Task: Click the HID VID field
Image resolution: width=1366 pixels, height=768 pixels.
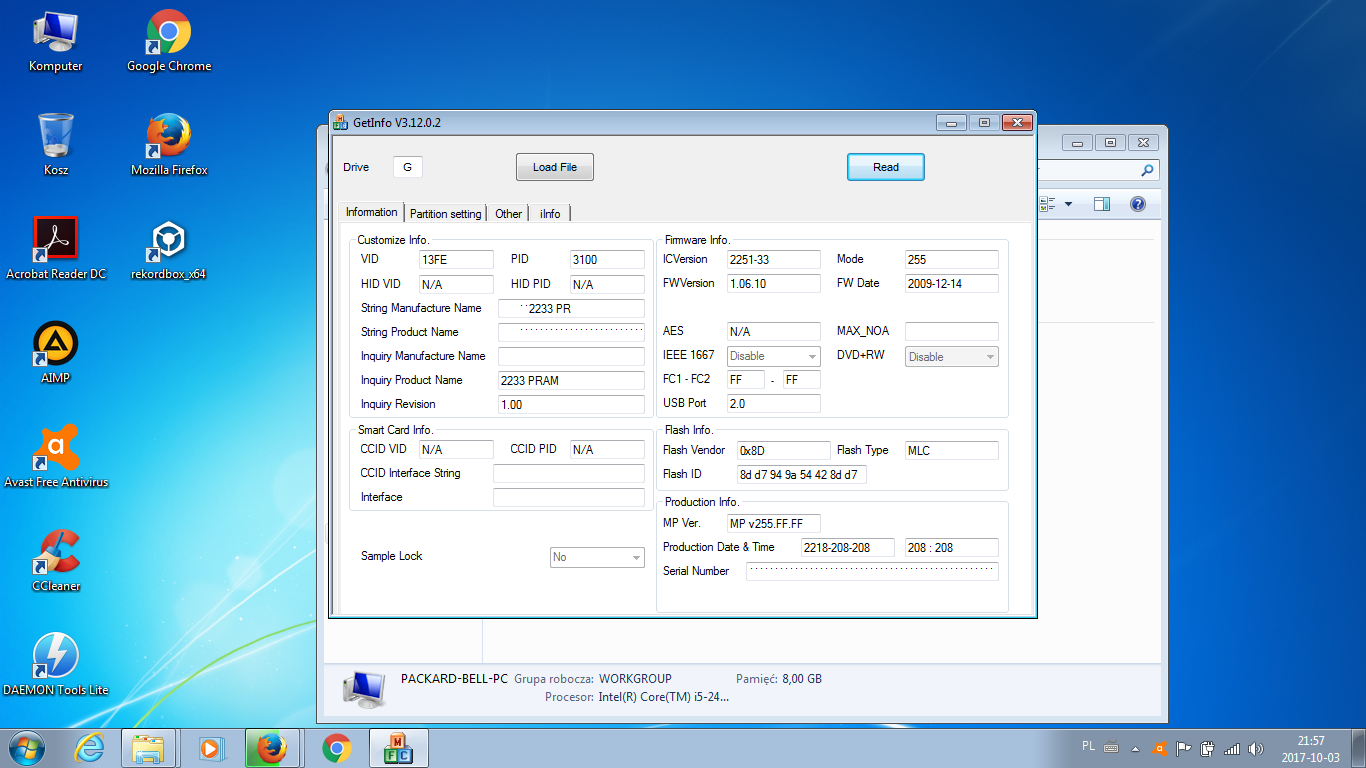Action: pos(457,284)
